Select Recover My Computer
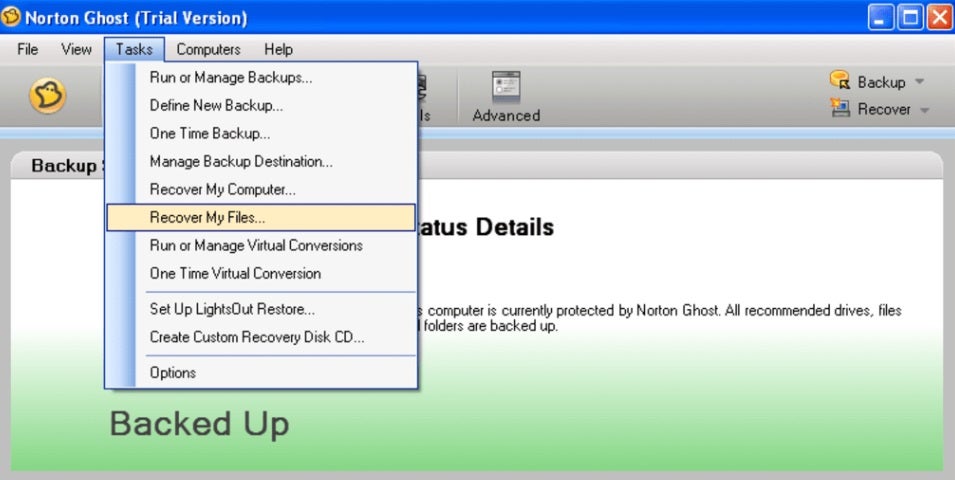 click(x=261, y=189)
